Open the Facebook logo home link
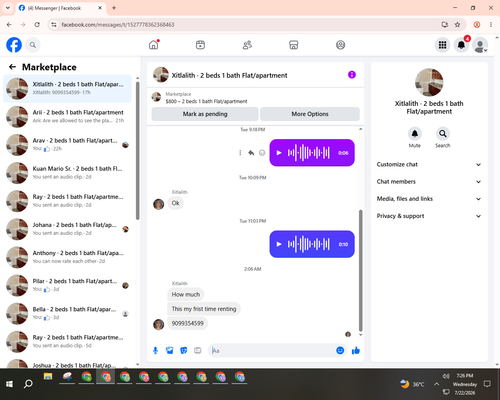 [x=14, y=45]
